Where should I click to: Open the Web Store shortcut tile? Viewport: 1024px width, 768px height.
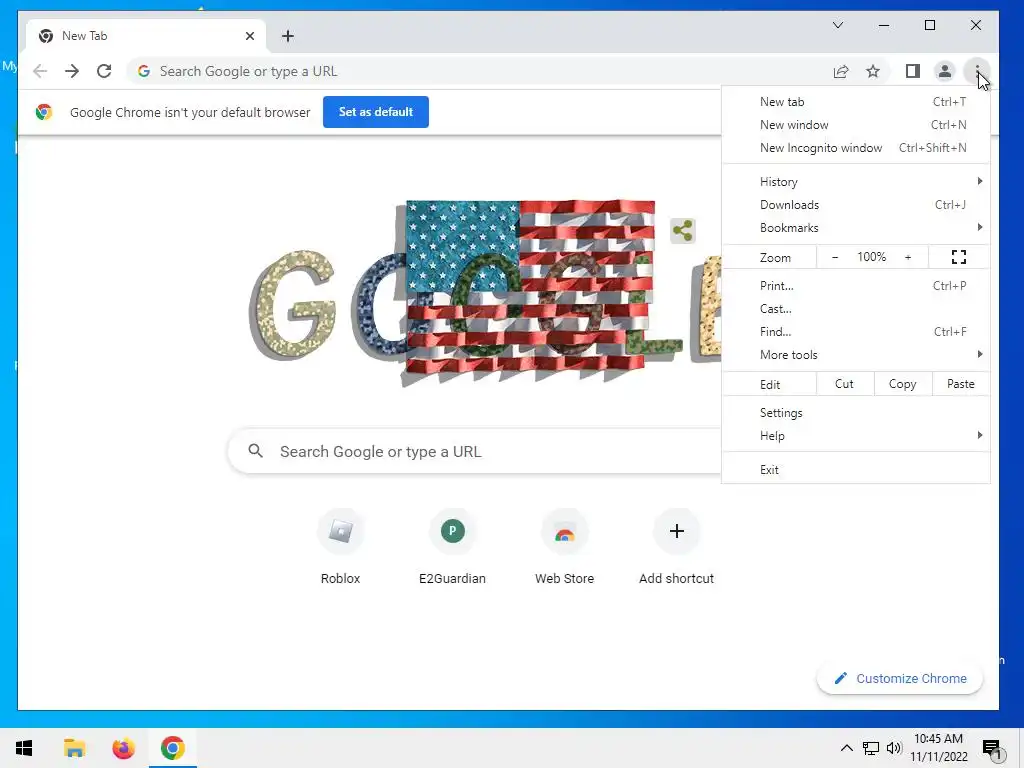pyautogui.click(x=565, y=549)
